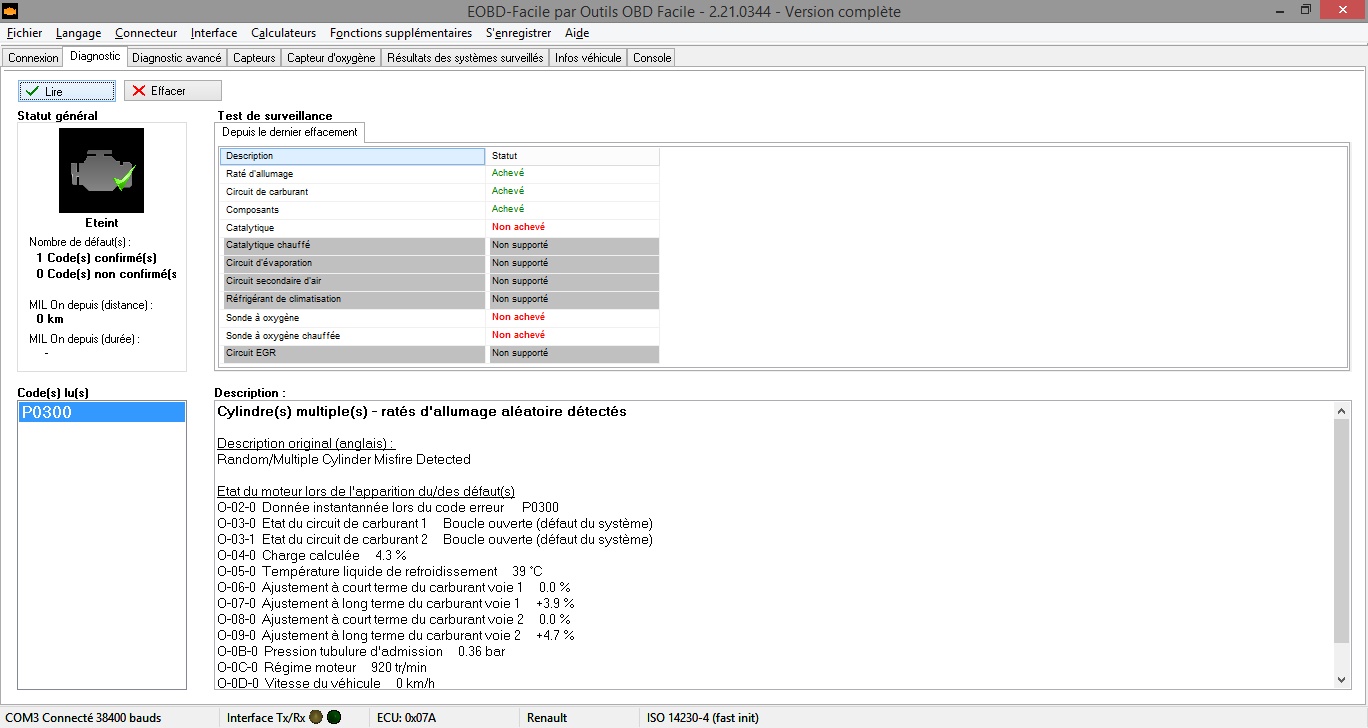The image size is (1368, 728).
Task: Open the Infos véhicule tab
Action: pos(588,58)
